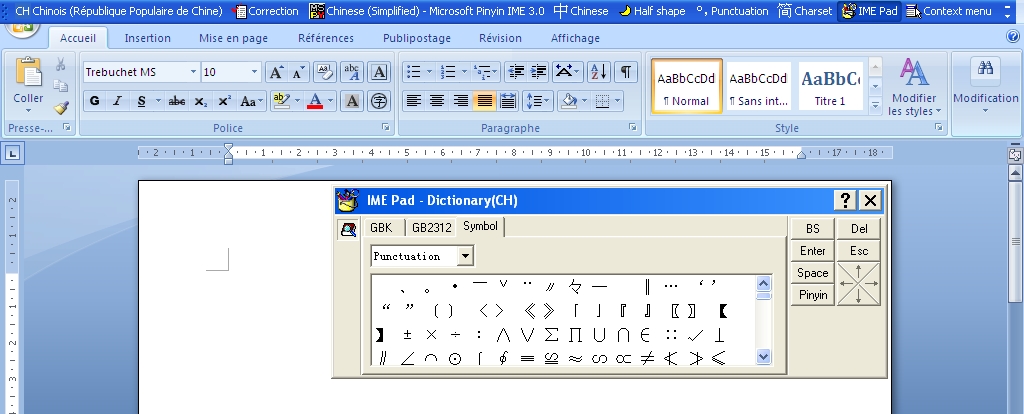Apply the Titre 1 style
This screenshot has height=414, width=1024.
[x=829, y=86]
